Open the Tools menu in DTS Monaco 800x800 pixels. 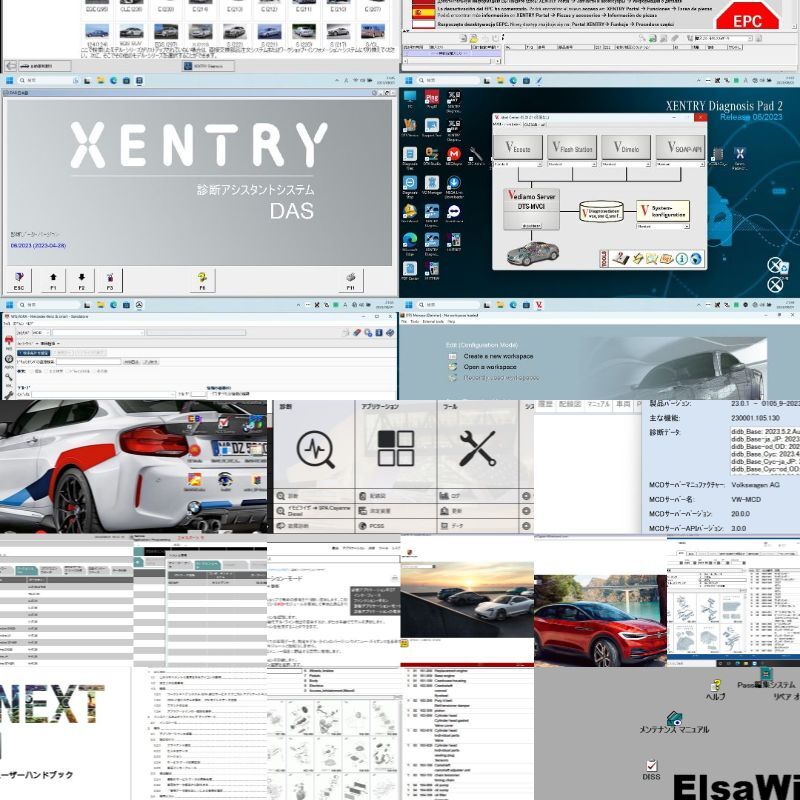(x=414, y=322)
